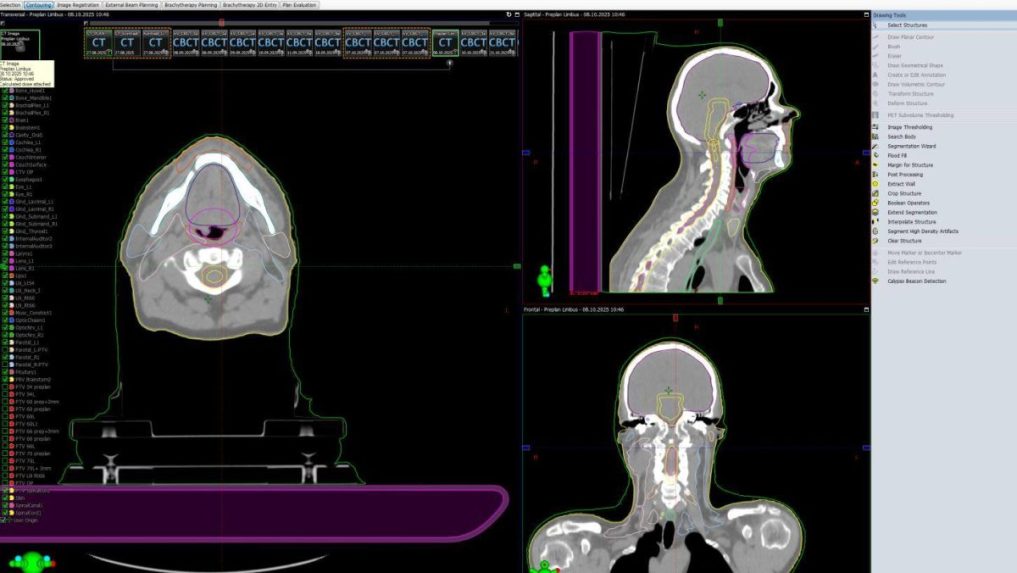
Task: Toggle the User Origin checkbox
Action: coord(5,519)
